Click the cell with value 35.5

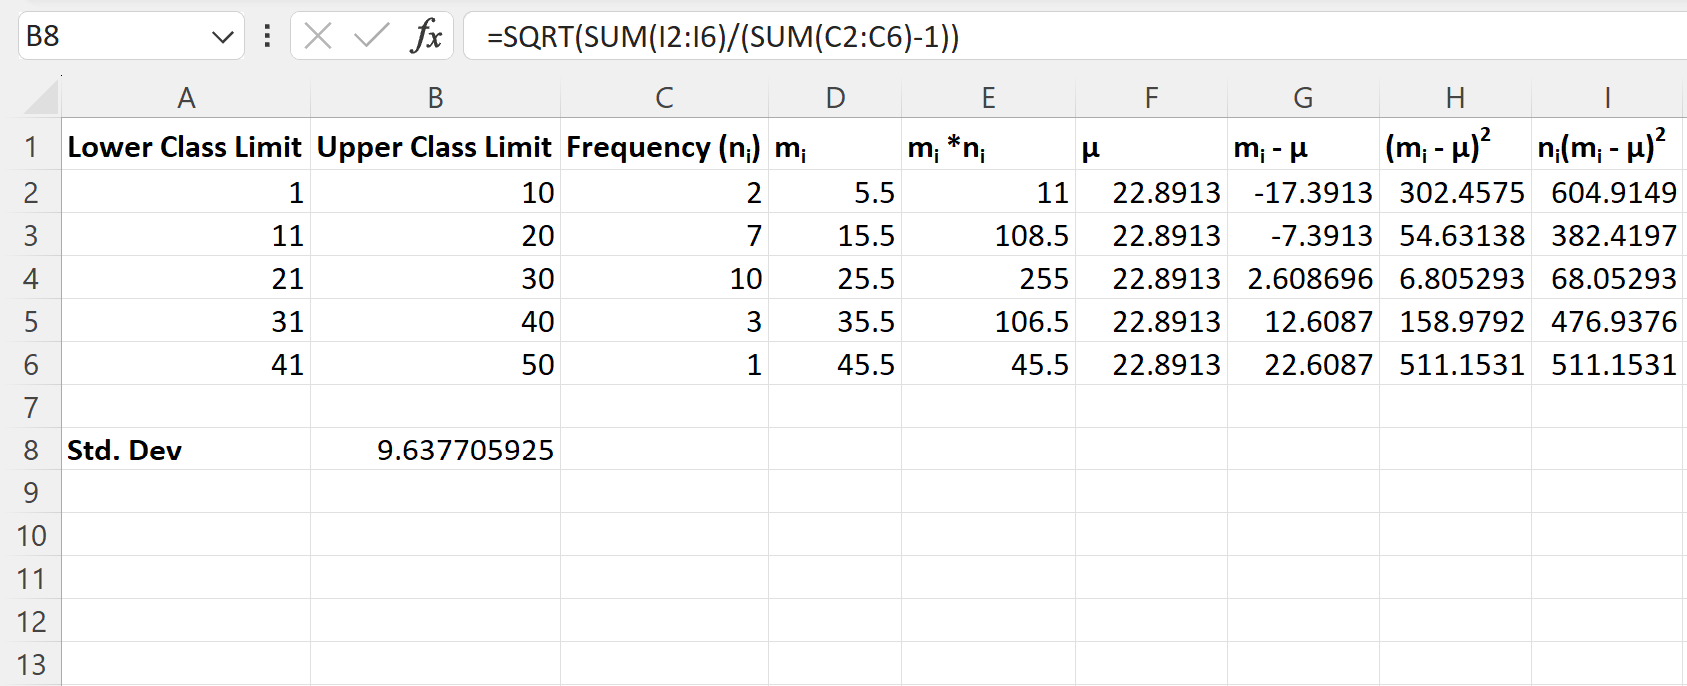pos(835,321)
